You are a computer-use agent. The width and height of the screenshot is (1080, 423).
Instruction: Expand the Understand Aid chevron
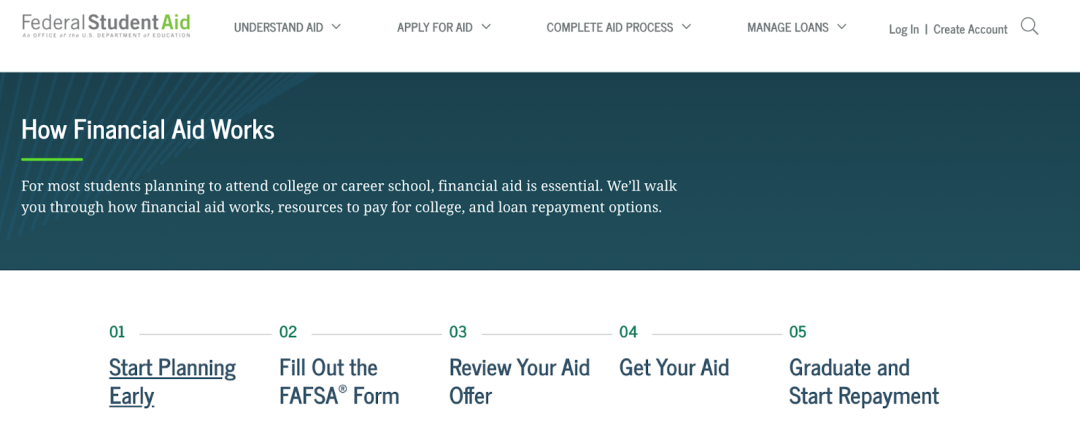click(x=336, y=27)
